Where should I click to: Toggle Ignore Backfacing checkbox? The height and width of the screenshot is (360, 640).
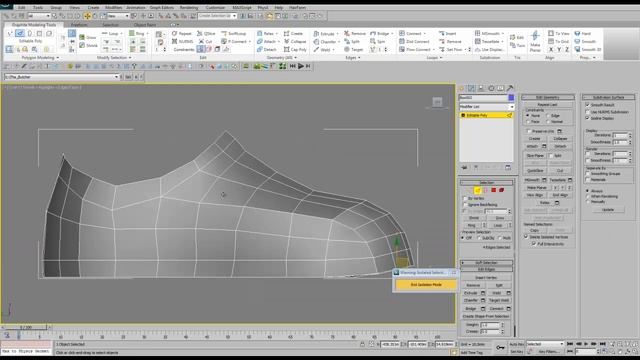(465, 204)
